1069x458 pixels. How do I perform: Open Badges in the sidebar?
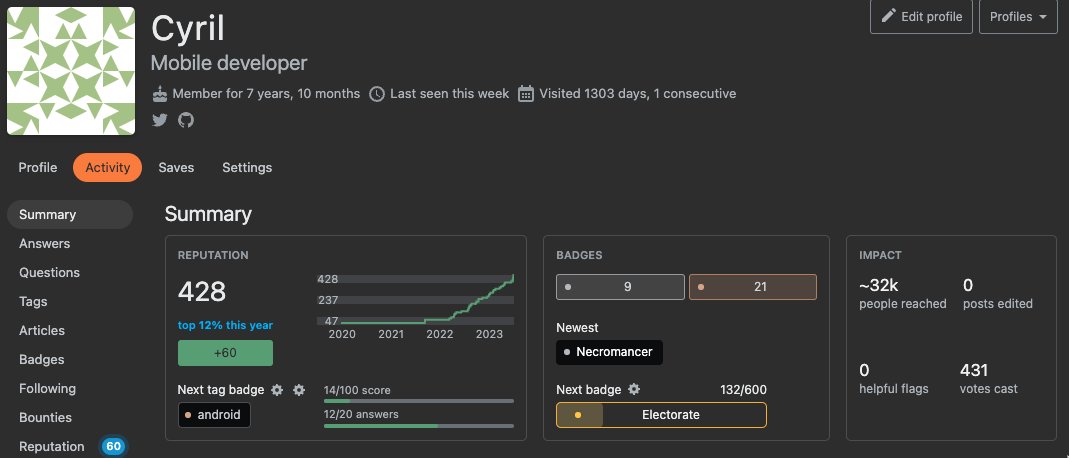[x=42, y=359]
